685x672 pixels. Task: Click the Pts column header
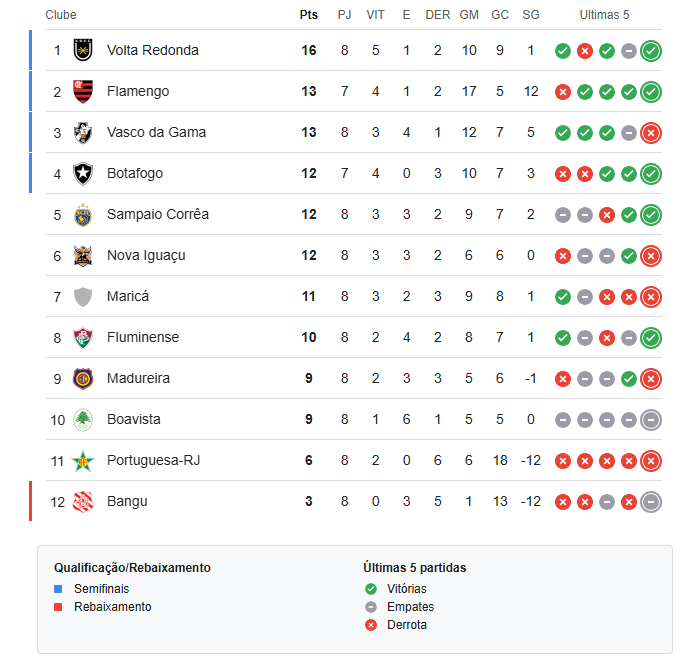click(x=308, y=15)
